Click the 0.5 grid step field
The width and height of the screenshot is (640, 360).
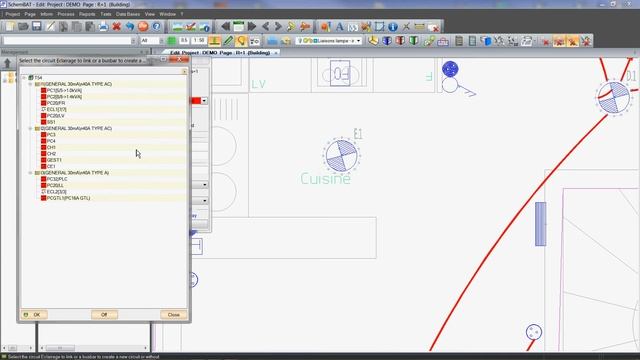point(184,41)
